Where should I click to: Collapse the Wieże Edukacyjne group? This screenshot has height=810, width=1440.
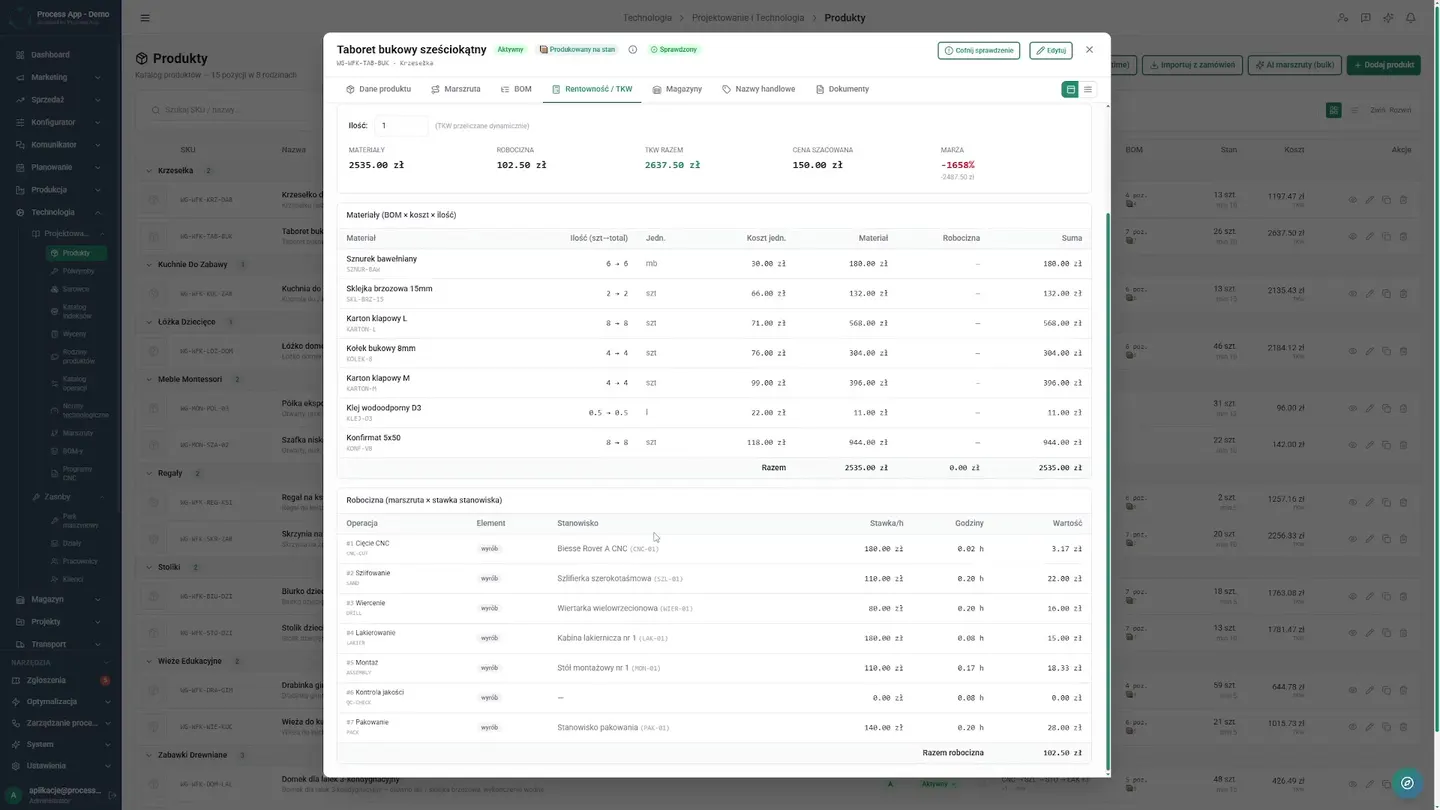tap(150, 661)
